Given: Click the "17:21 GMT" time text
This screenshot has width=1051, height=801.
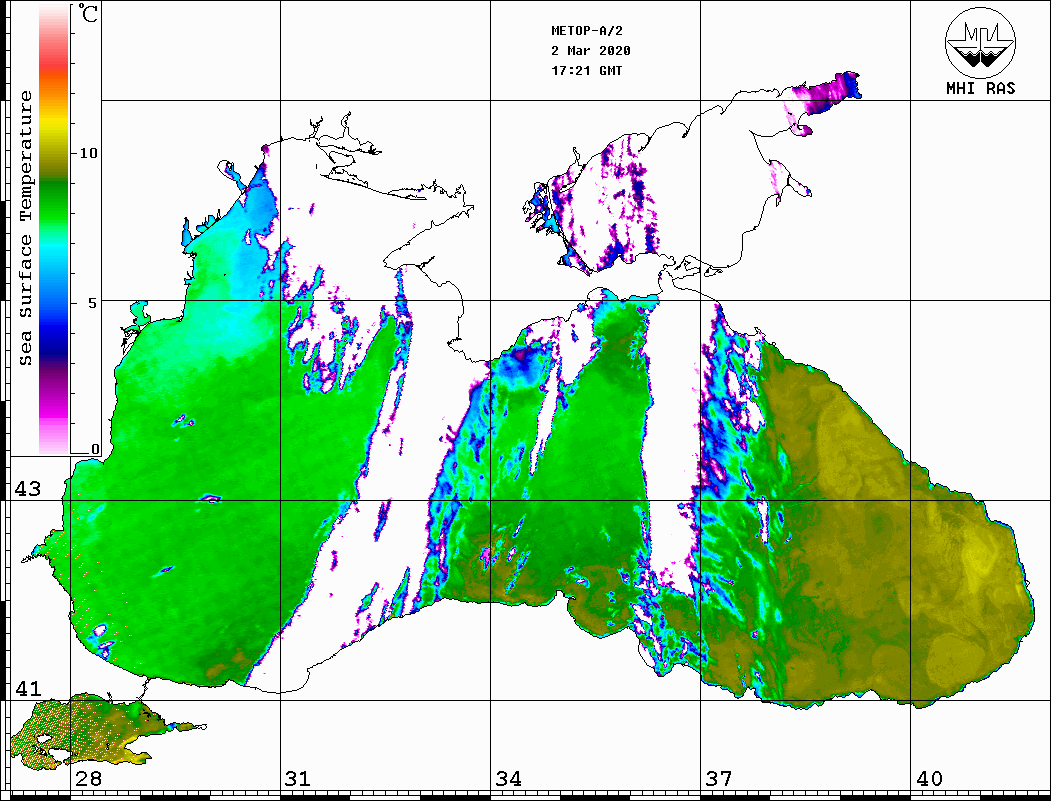Looking at the screenshot, I should [586, 70].
